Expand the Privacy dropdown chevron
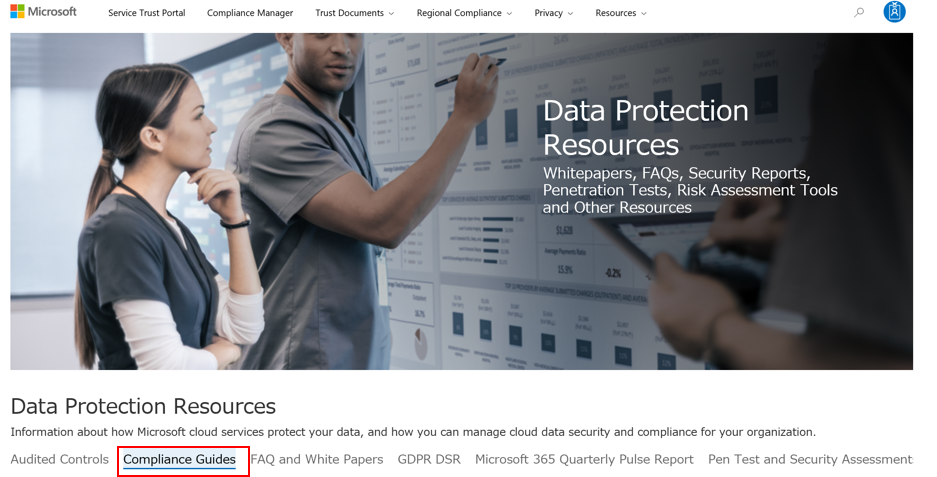Screen dimensions: 937x477 (570, 13)
